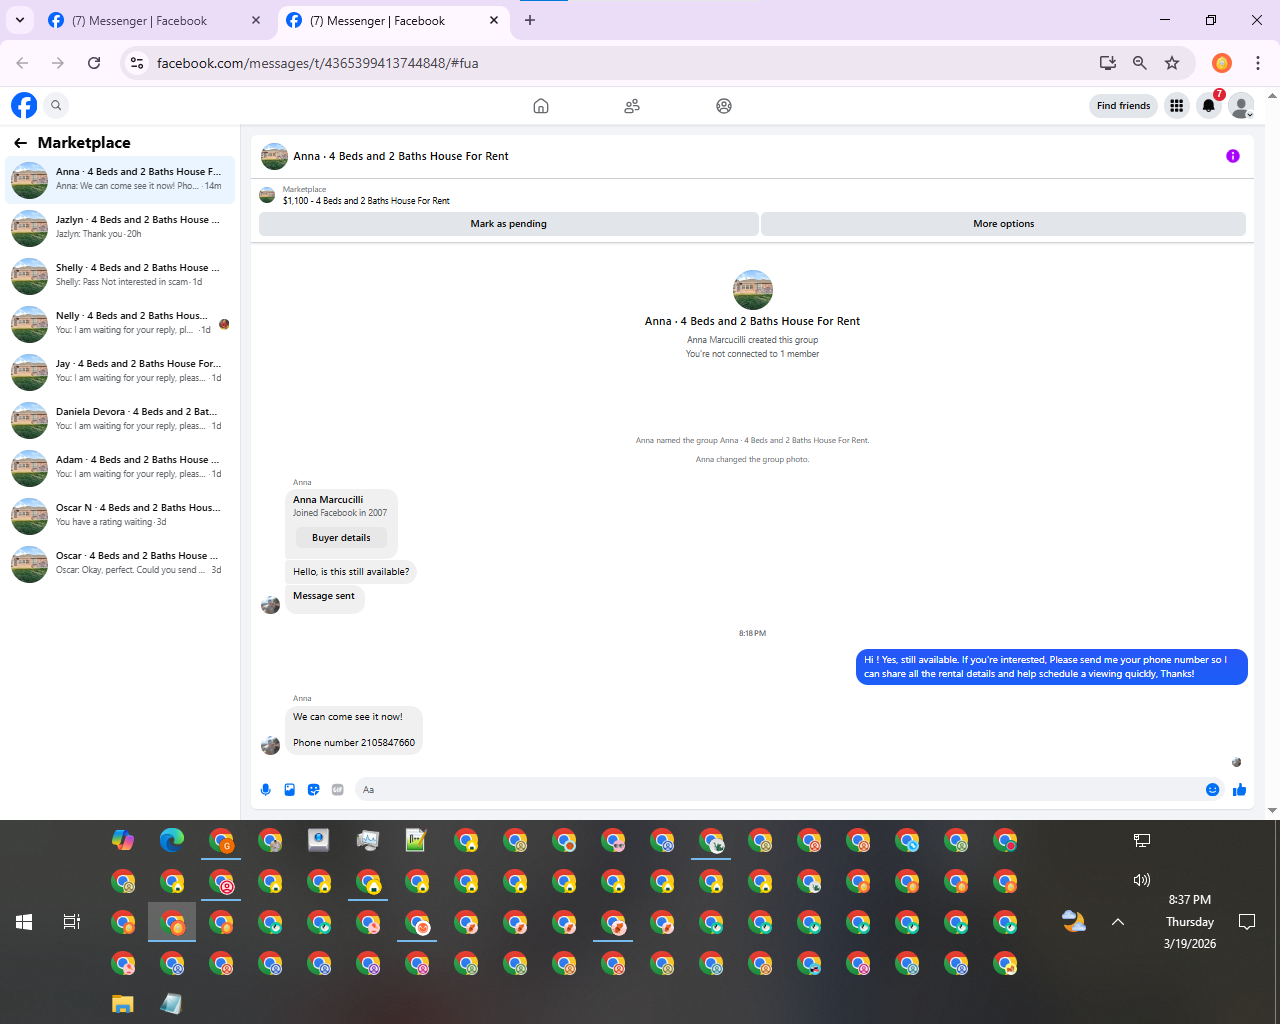View site information icon in address bar
Viewport: 1280px width, 1024px height.
(137, 63)
